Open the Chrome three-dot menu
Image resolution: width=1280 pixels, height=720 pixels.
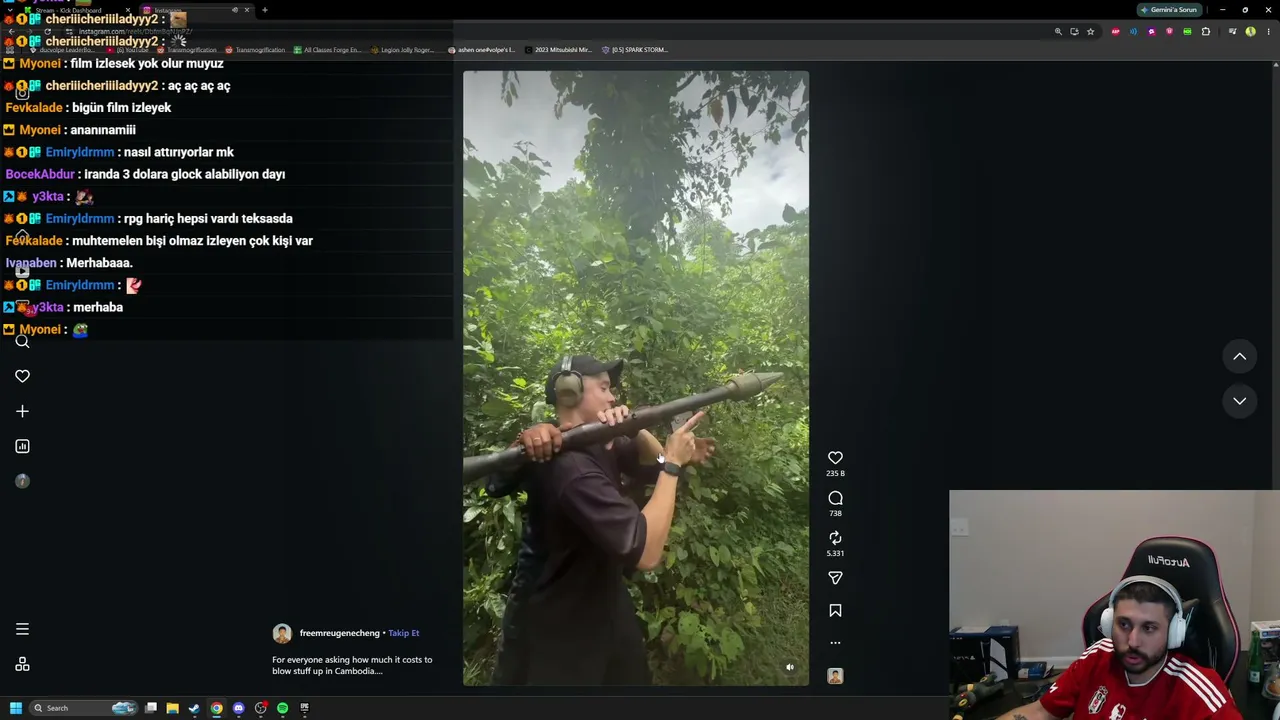pos(1267,32)
